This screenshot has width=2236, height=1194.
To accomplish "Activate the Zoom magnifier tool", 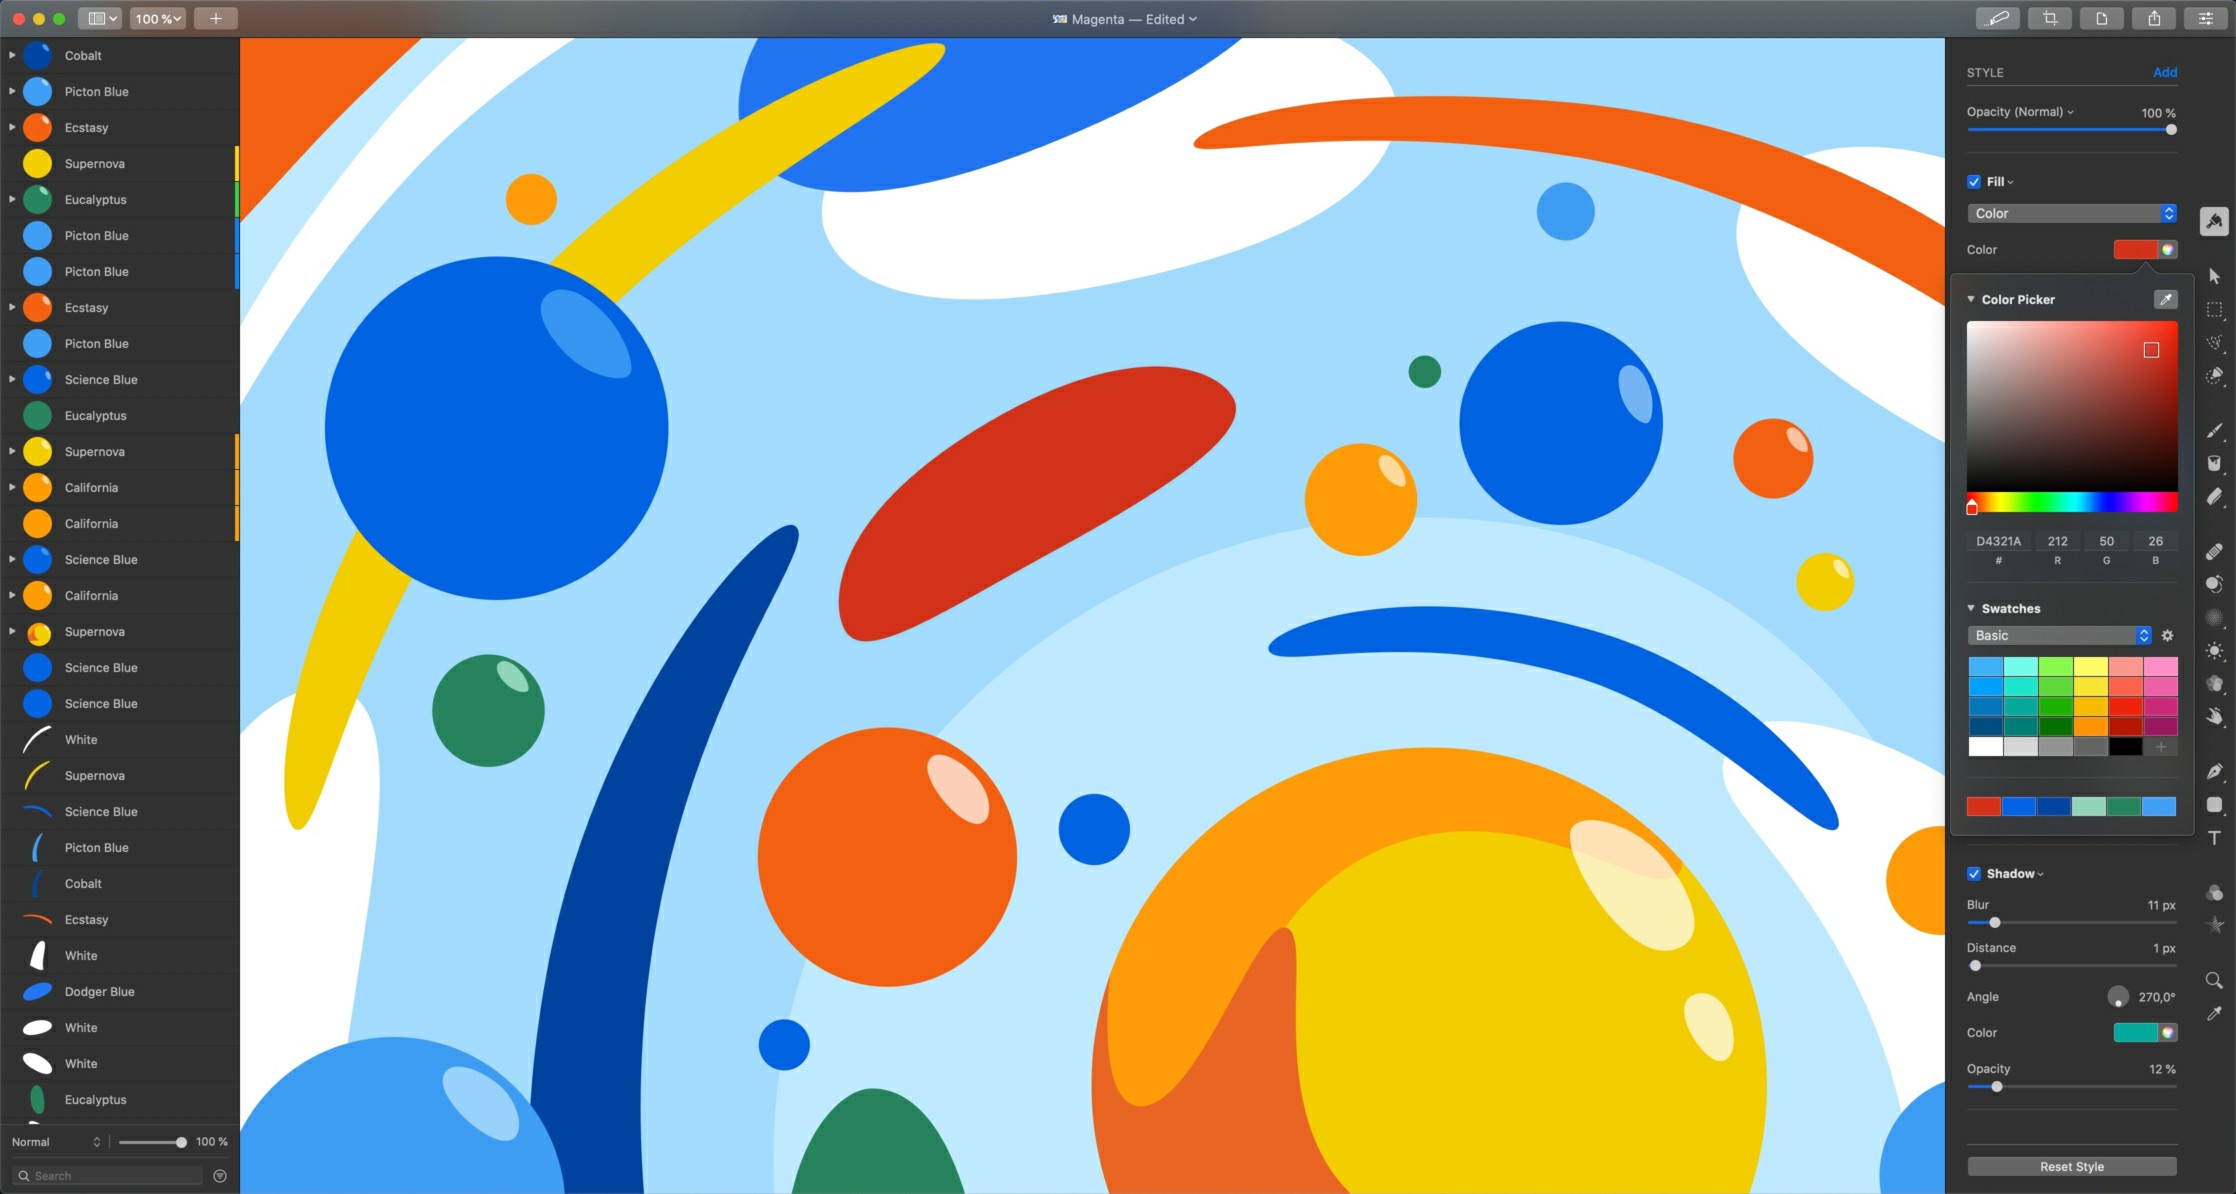I will click(x=2214, y=980).
